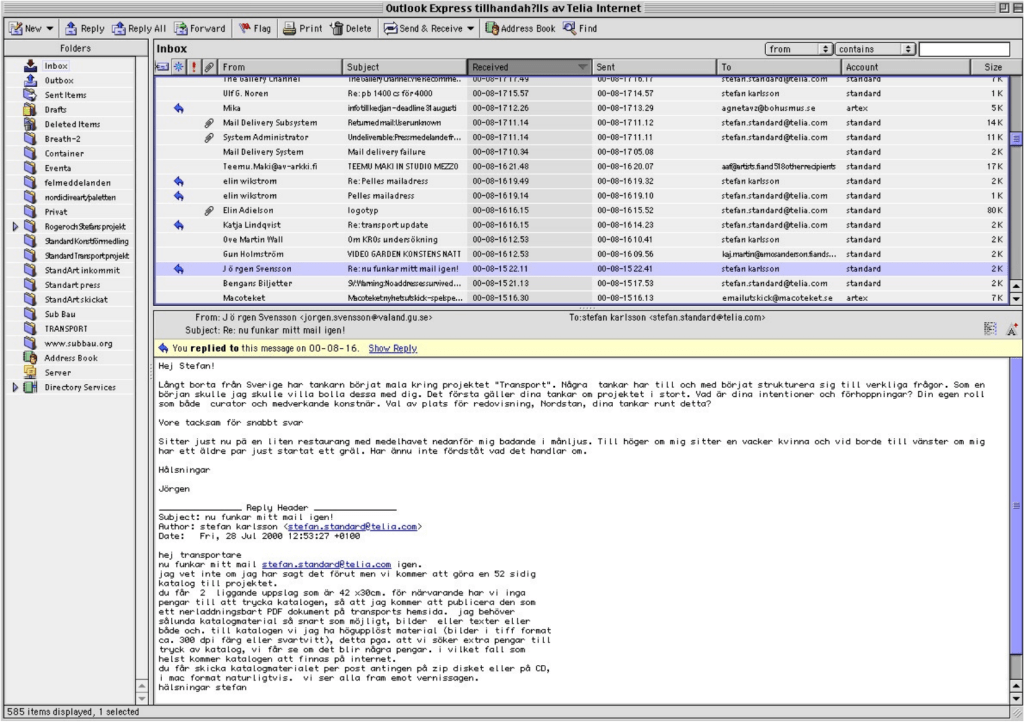Viewport: 1024px width, 723px height.
Task: Expand the Roger och Stefans projekt folder
Action: (15, 227)
